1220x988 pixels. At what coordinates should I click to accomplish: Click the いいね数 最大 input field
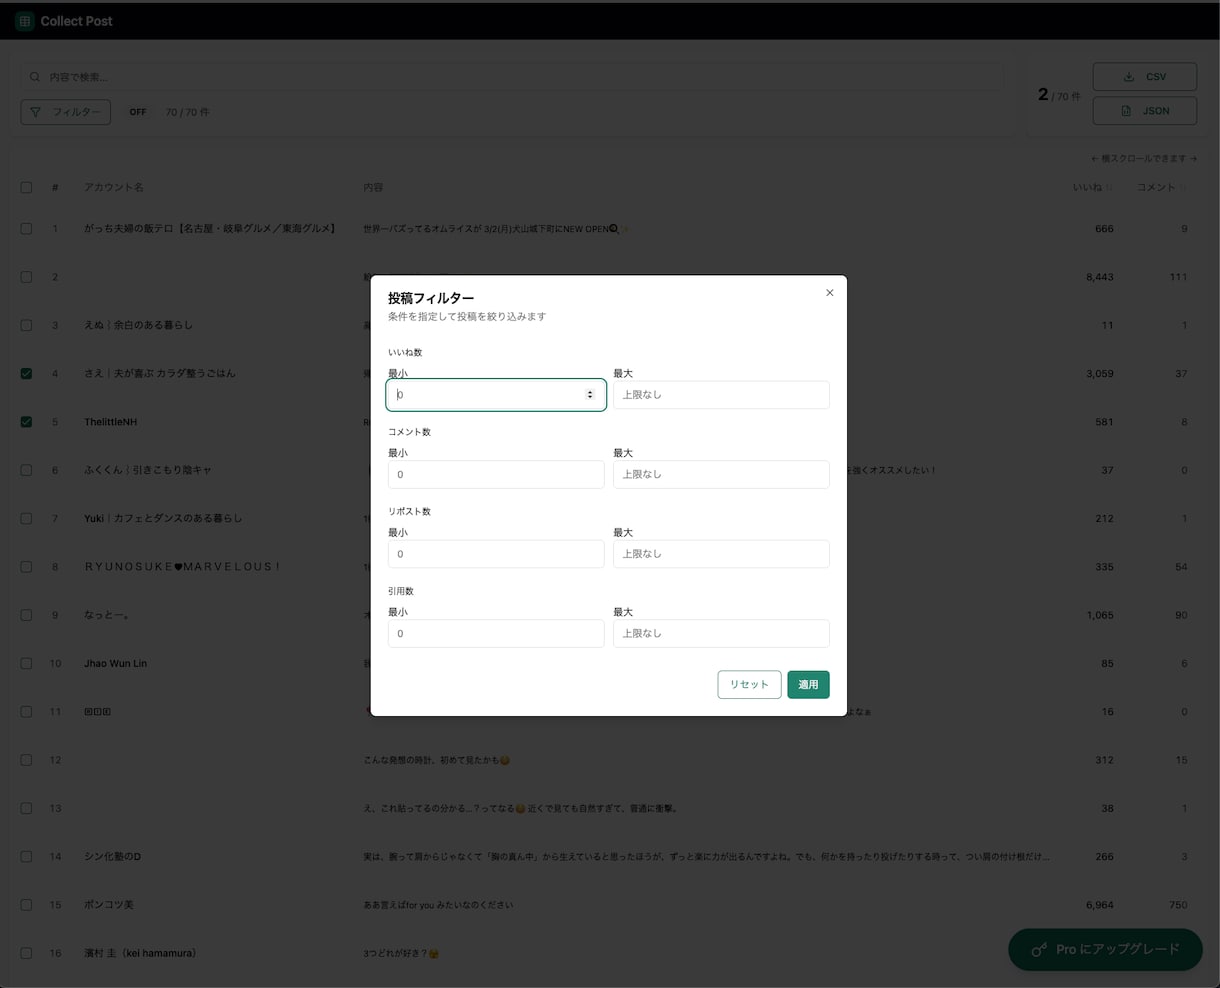coord(721,395)
